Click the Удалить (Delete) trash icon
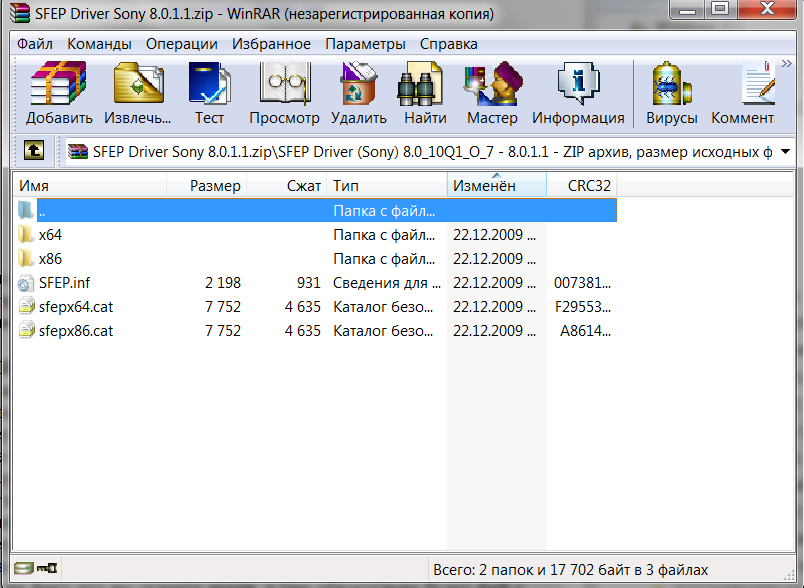This screenshot has width=804, height=588. (x=358, y=83)
